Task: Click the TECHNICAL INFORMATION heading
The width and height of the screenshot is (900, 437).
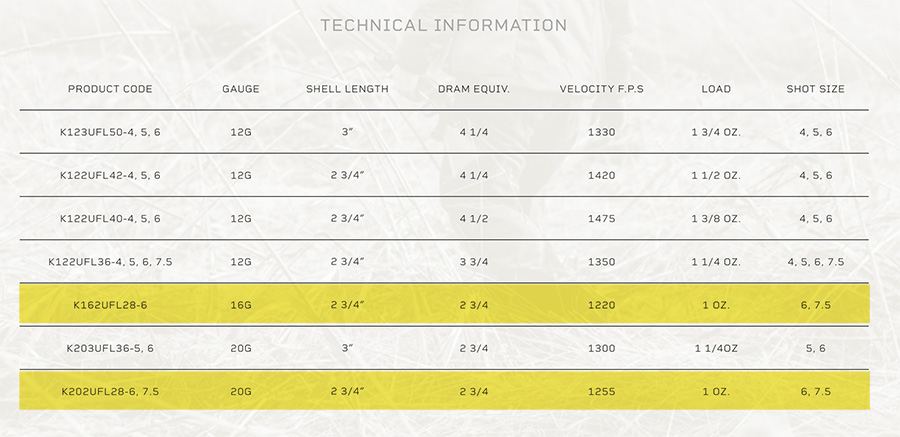Action: (x=443, y=25)
